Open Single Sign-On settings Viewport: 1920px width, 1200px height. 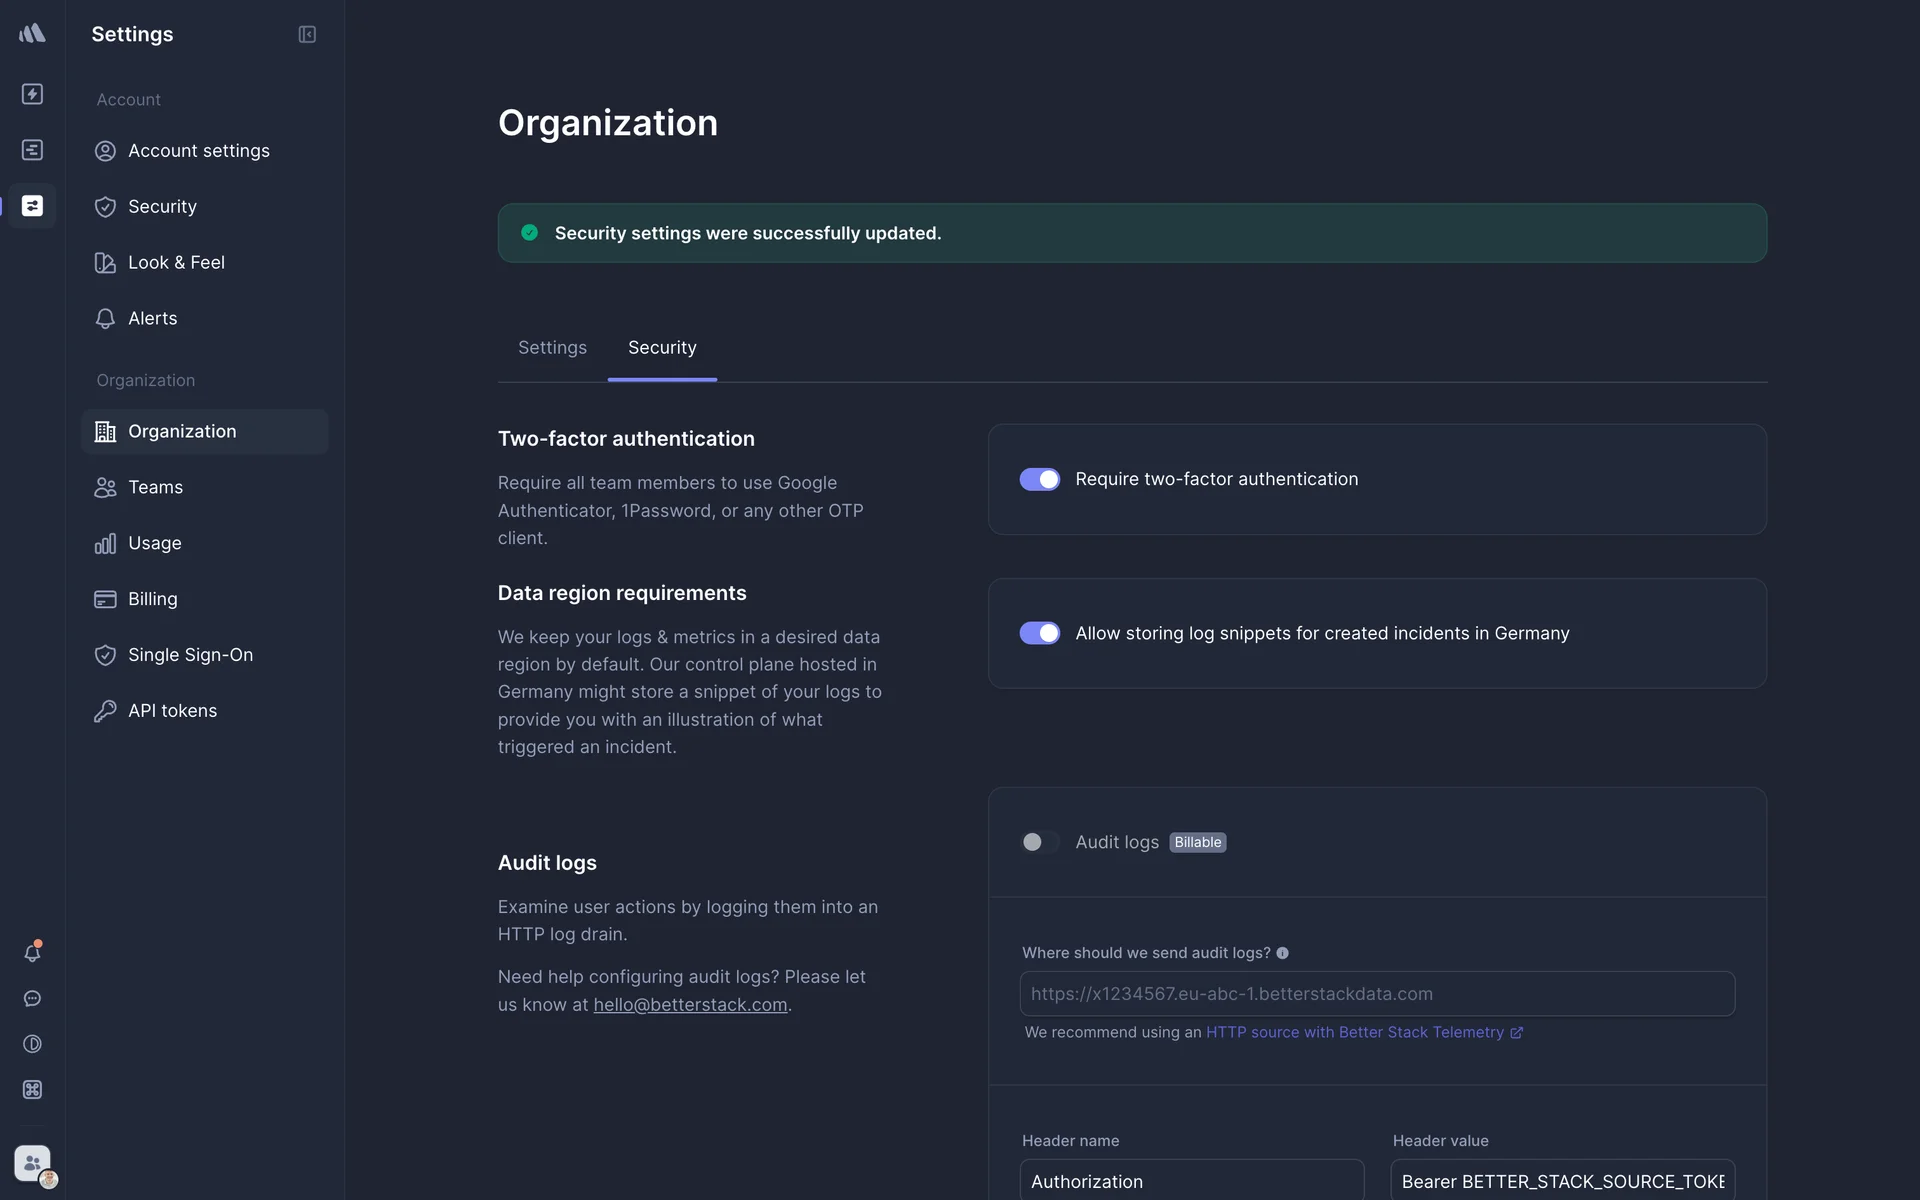coord(190,655)
